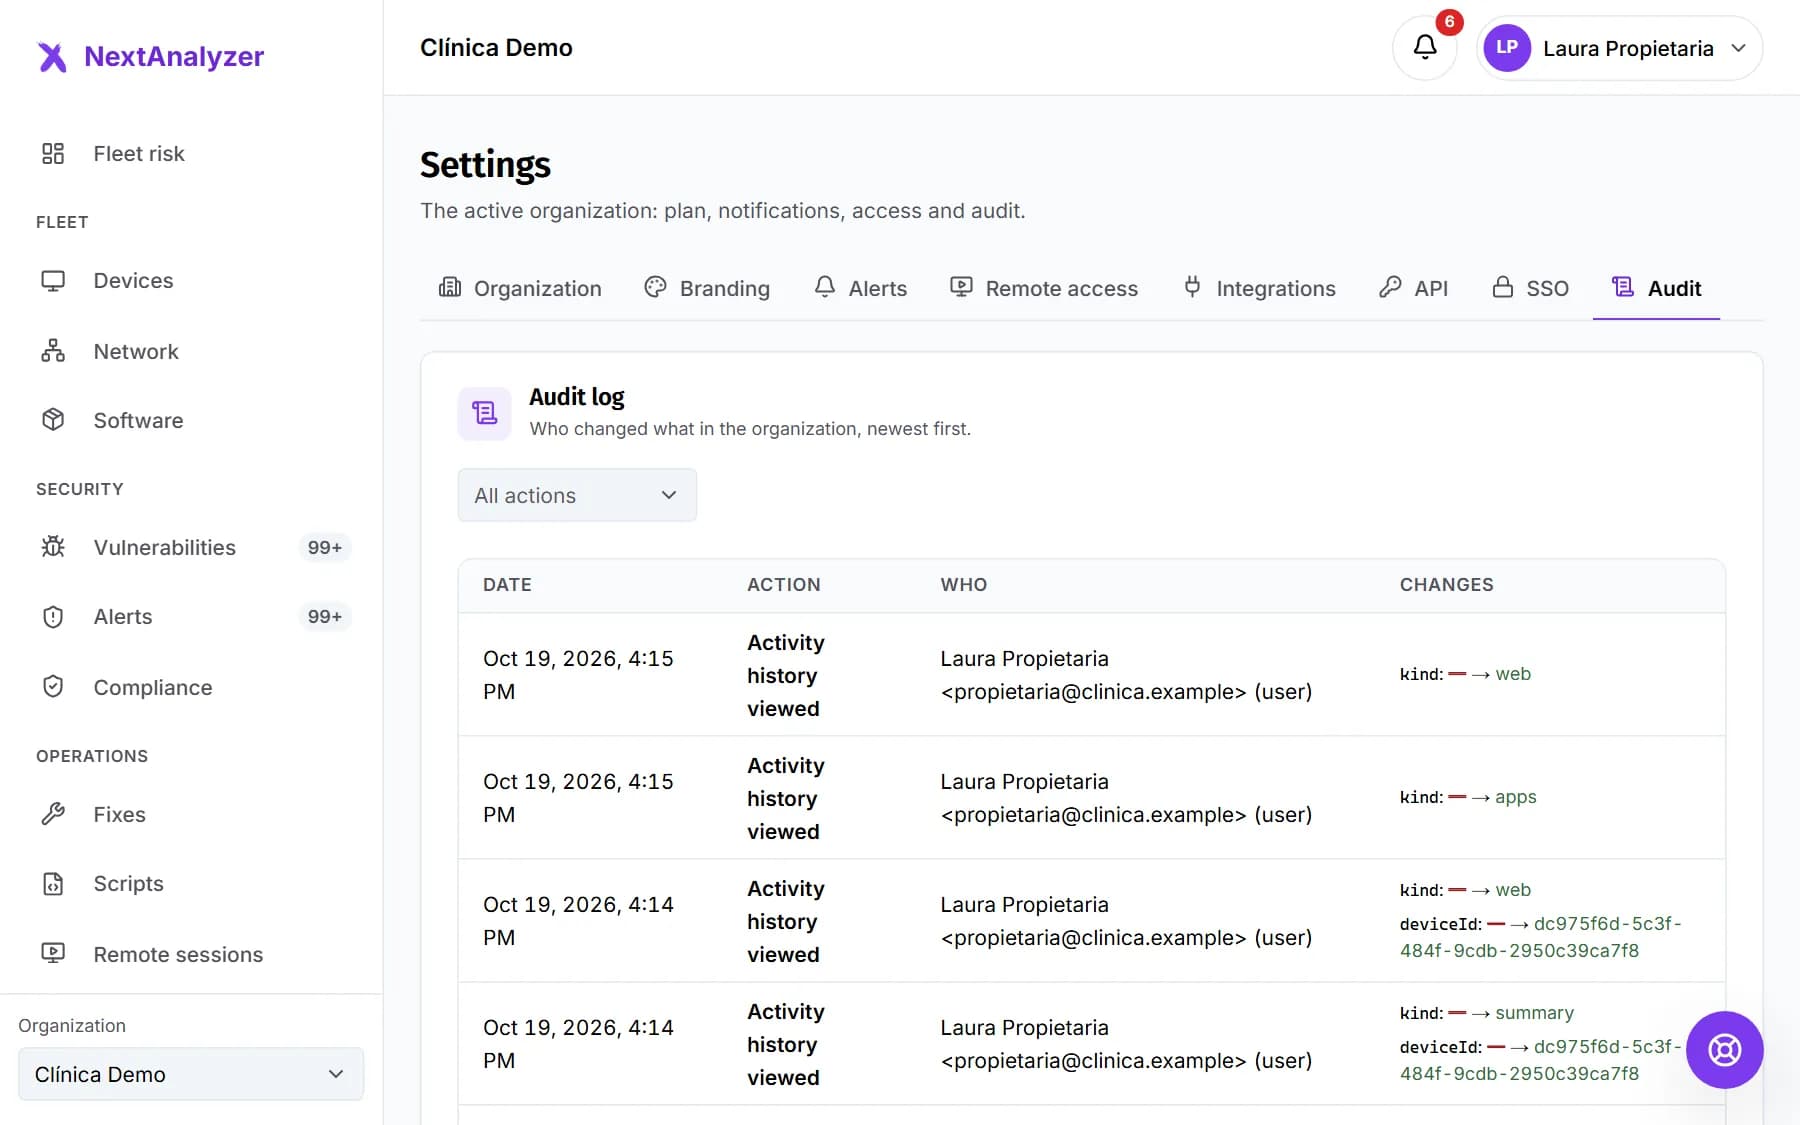Click the DATE column header
This screenshot has height=1125, width=1800.
tap(507, 585)
